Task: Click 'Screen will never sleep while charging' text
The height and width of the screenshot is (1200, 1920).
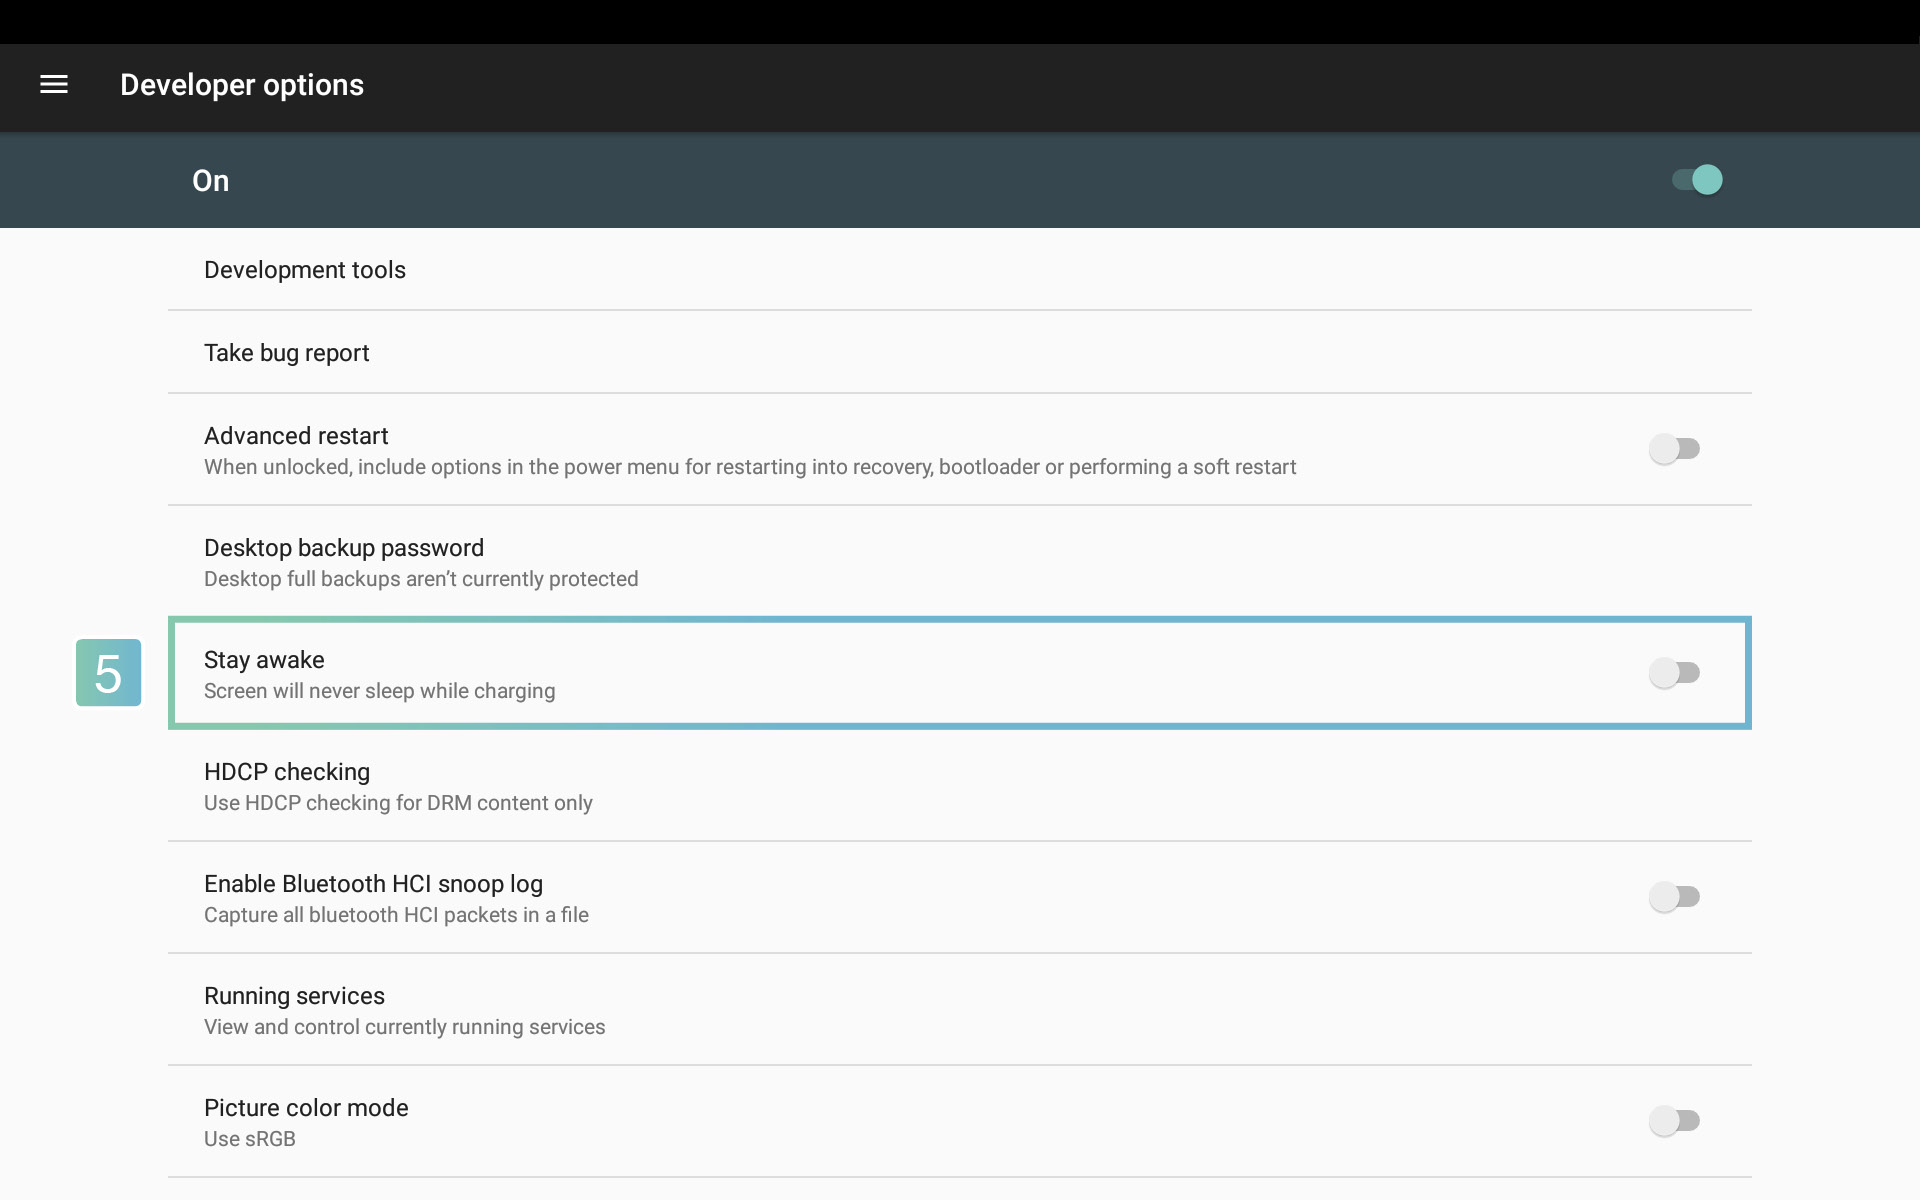Action: coord(379,691)
